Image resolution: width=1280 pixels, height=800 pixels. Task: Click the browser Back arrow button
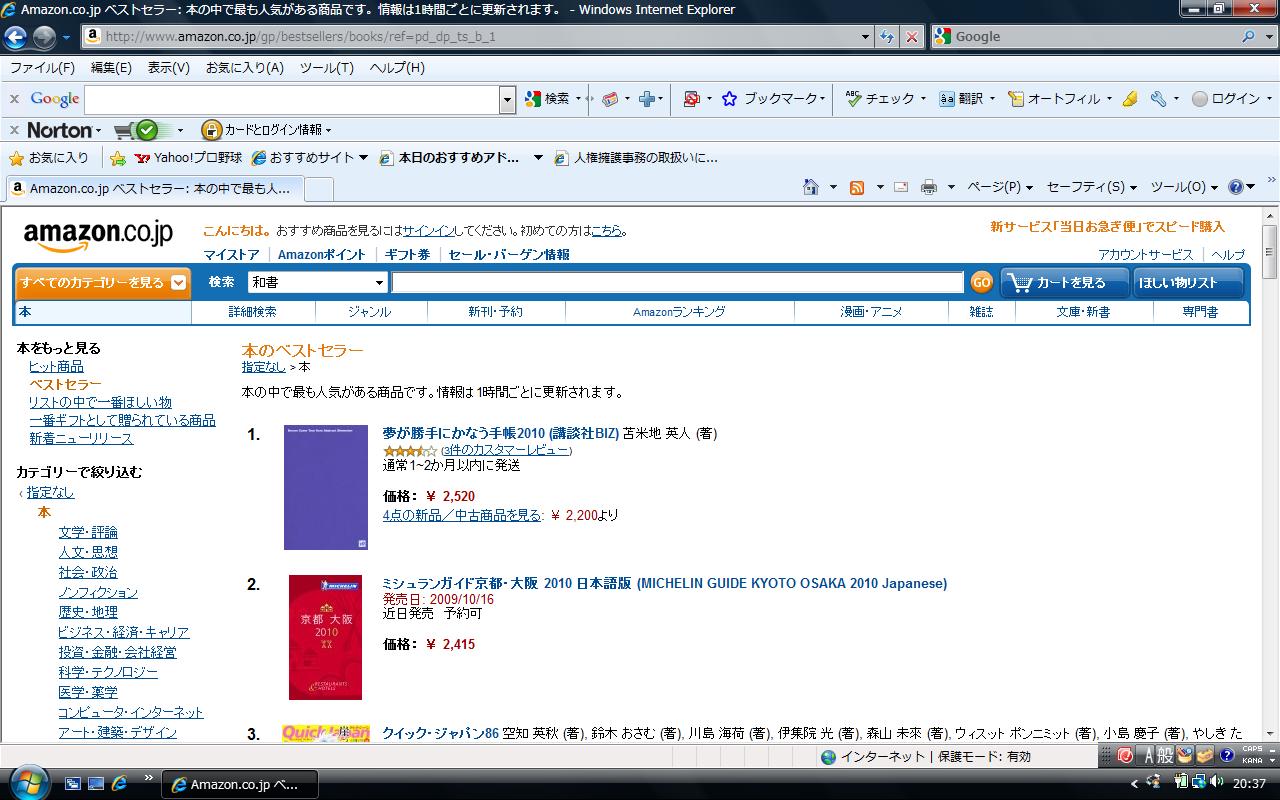pos(15,37)
